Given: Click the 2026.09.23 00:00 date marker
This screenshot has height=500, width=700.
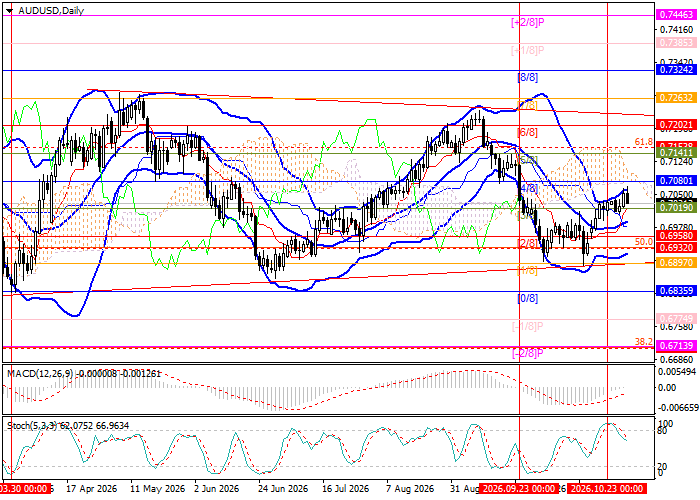Looking at the screenshot, I should (520, 488).
